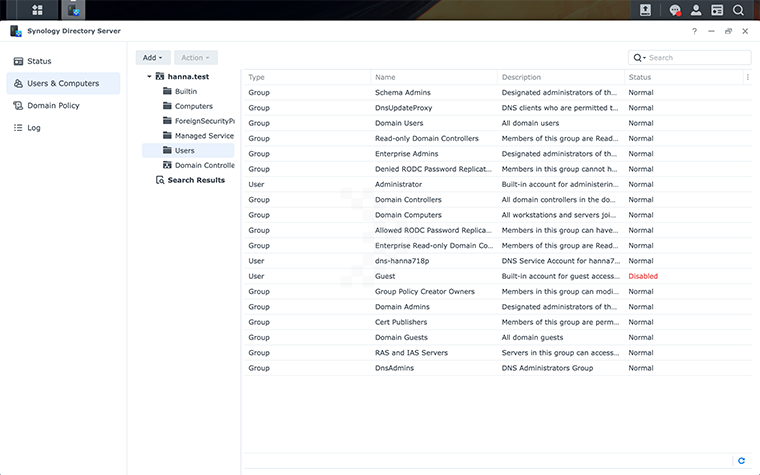The width and height of the screenshot is (760, 475).
Task: Open the user account options icon
Action: 696,10
